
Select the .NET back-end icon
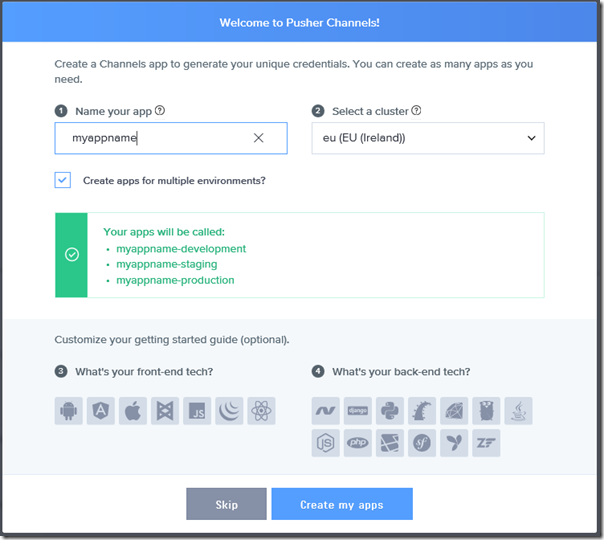pos(325,411)
